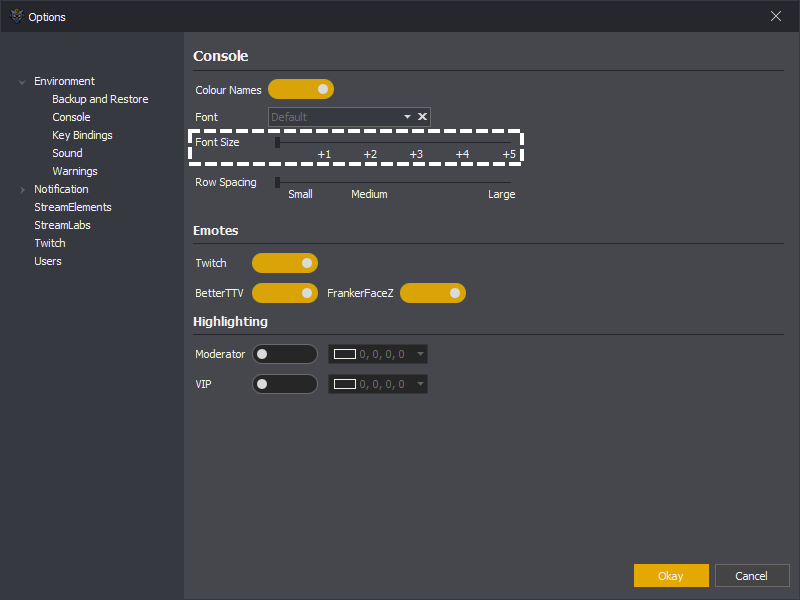Set font size to +4 mark
Screen dimensions: 800x600
462,154
